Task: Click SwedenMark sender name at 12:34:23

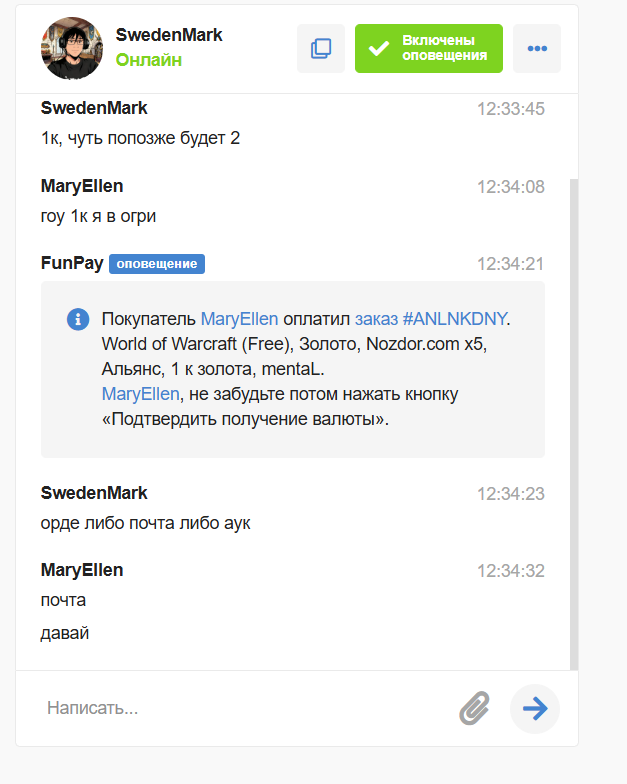Action: pos(94,493)
